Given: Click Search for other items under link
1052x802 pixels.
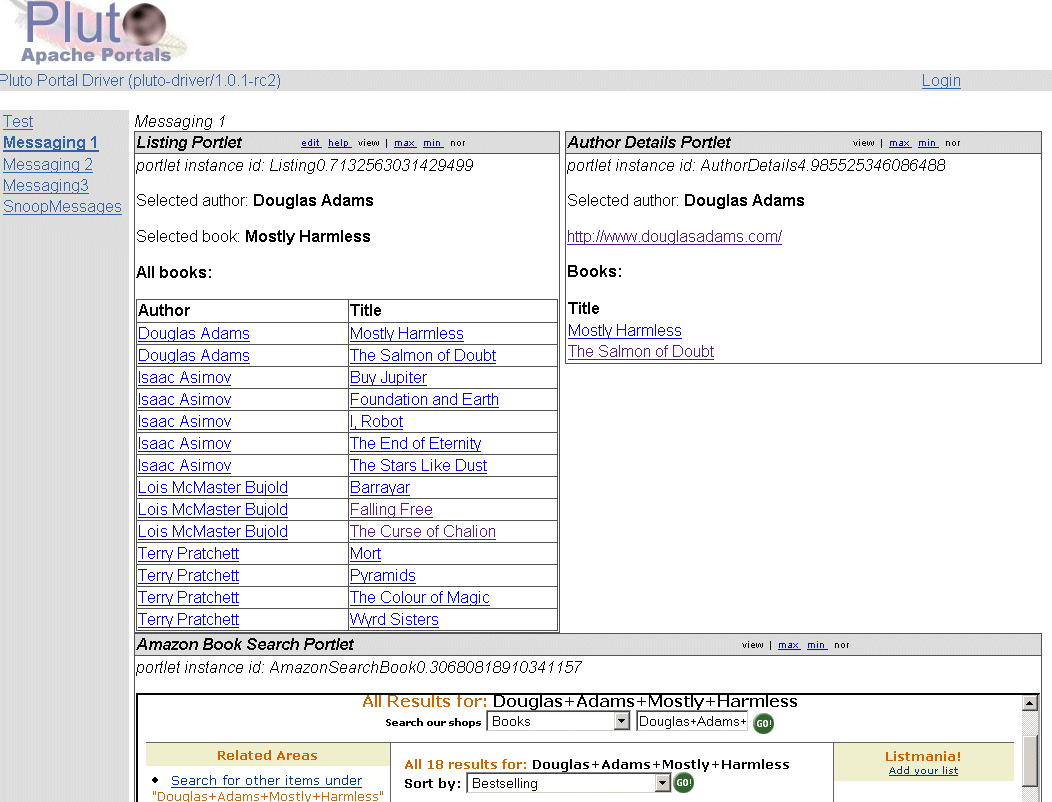Looking at the screenshot, I should click(266, 781).
